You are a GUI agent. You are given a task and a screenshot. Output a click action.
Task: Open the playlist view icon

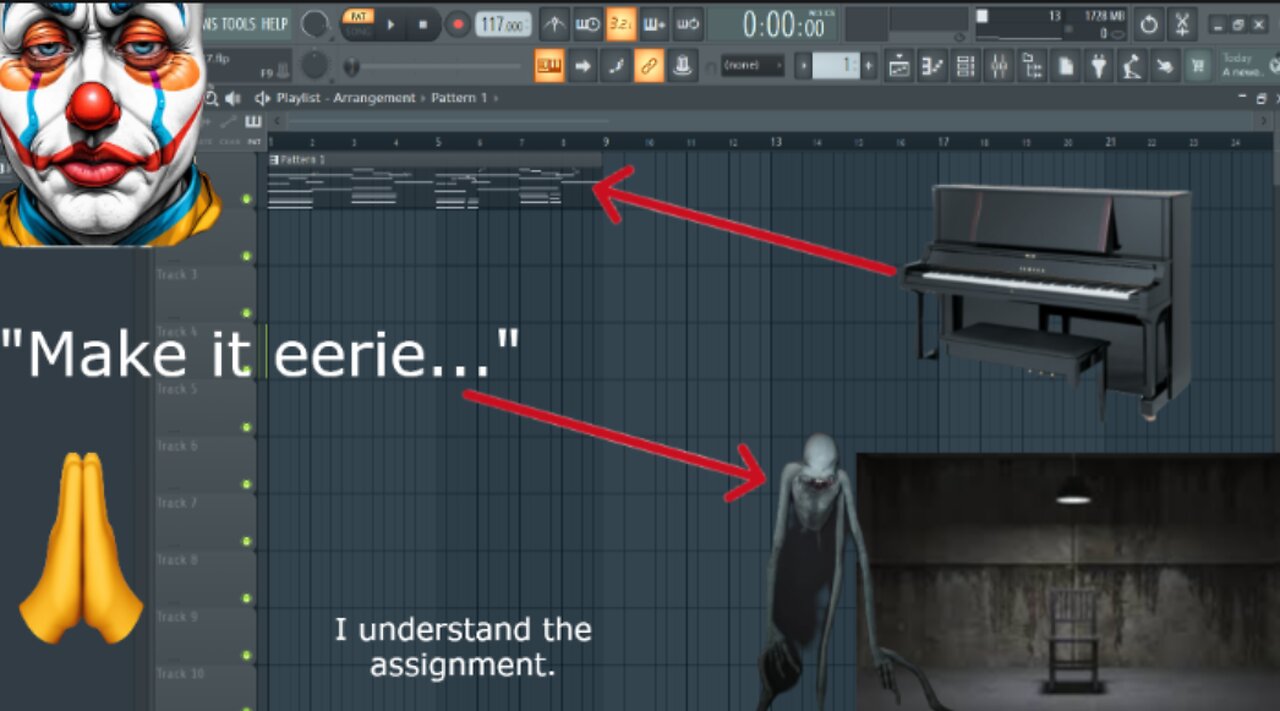(x=899, y=66)
